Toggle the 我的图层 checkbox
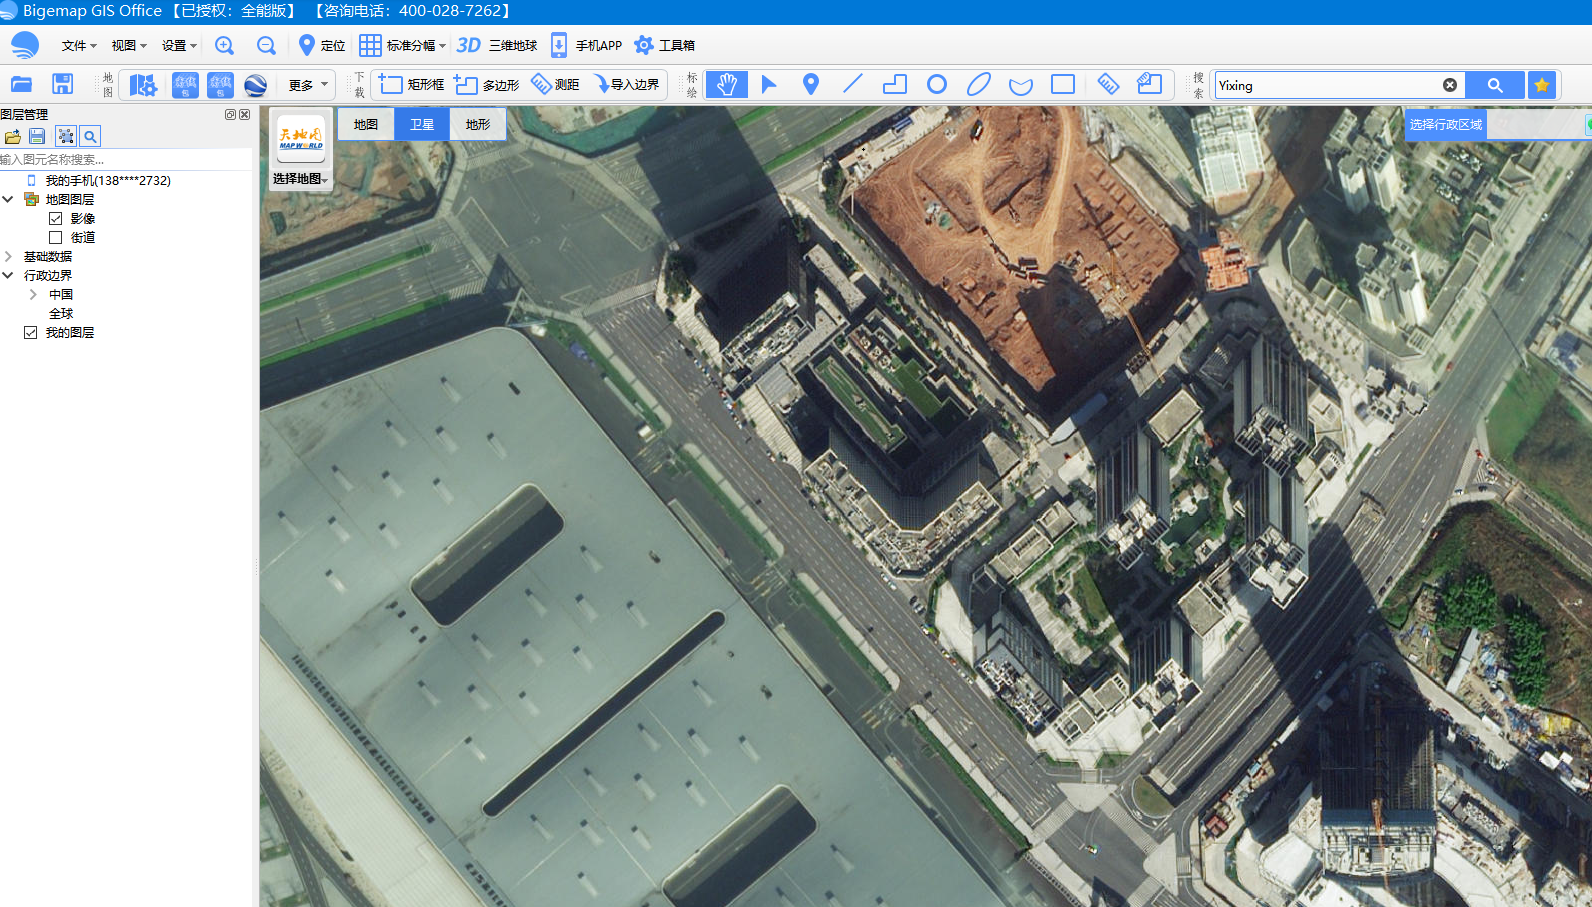This screenshot has width=1592, height=907. [x=31, y=333]
